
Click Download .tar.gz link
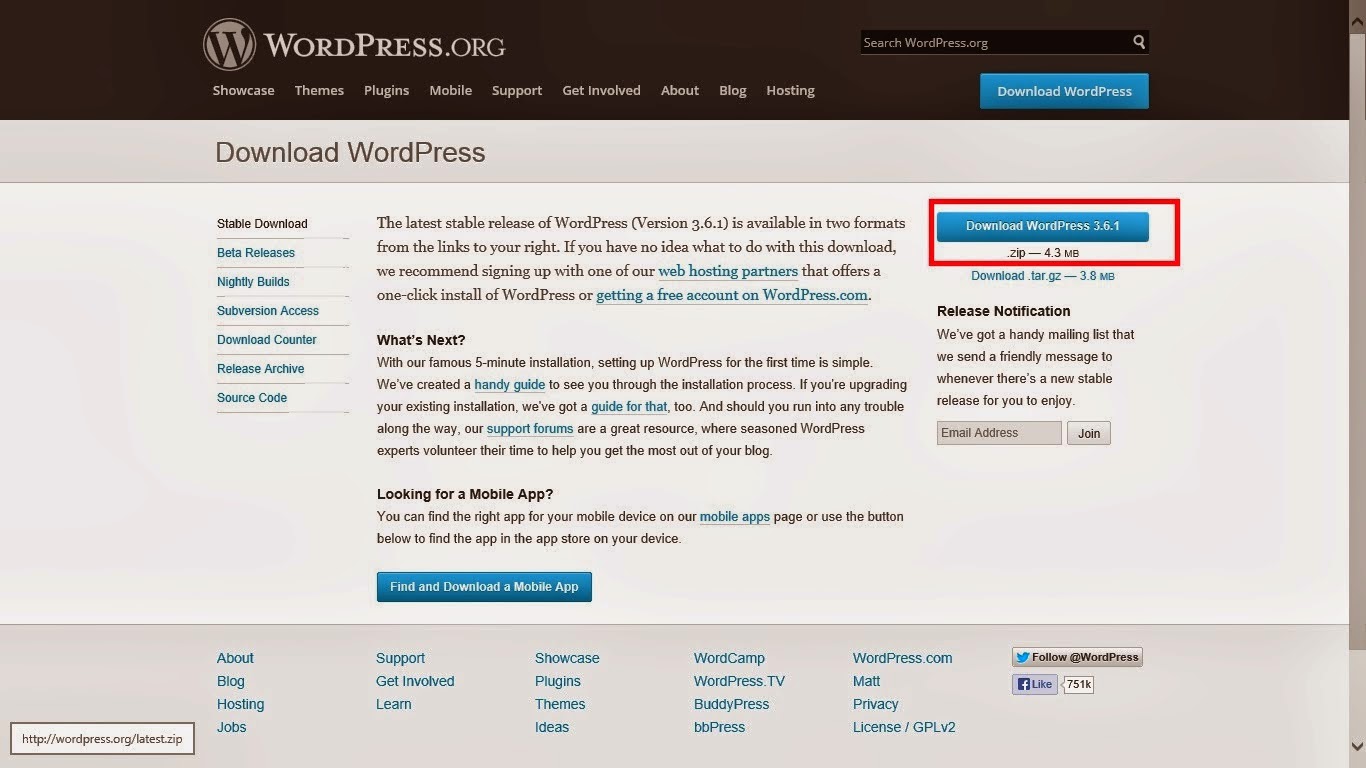point(1042,276)
